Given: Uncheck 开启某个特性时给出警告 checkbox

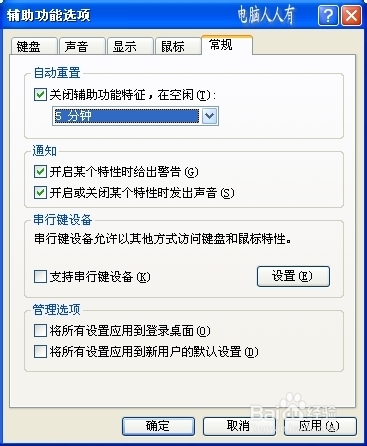Looking at the screenshot, I should pos(40,172).
